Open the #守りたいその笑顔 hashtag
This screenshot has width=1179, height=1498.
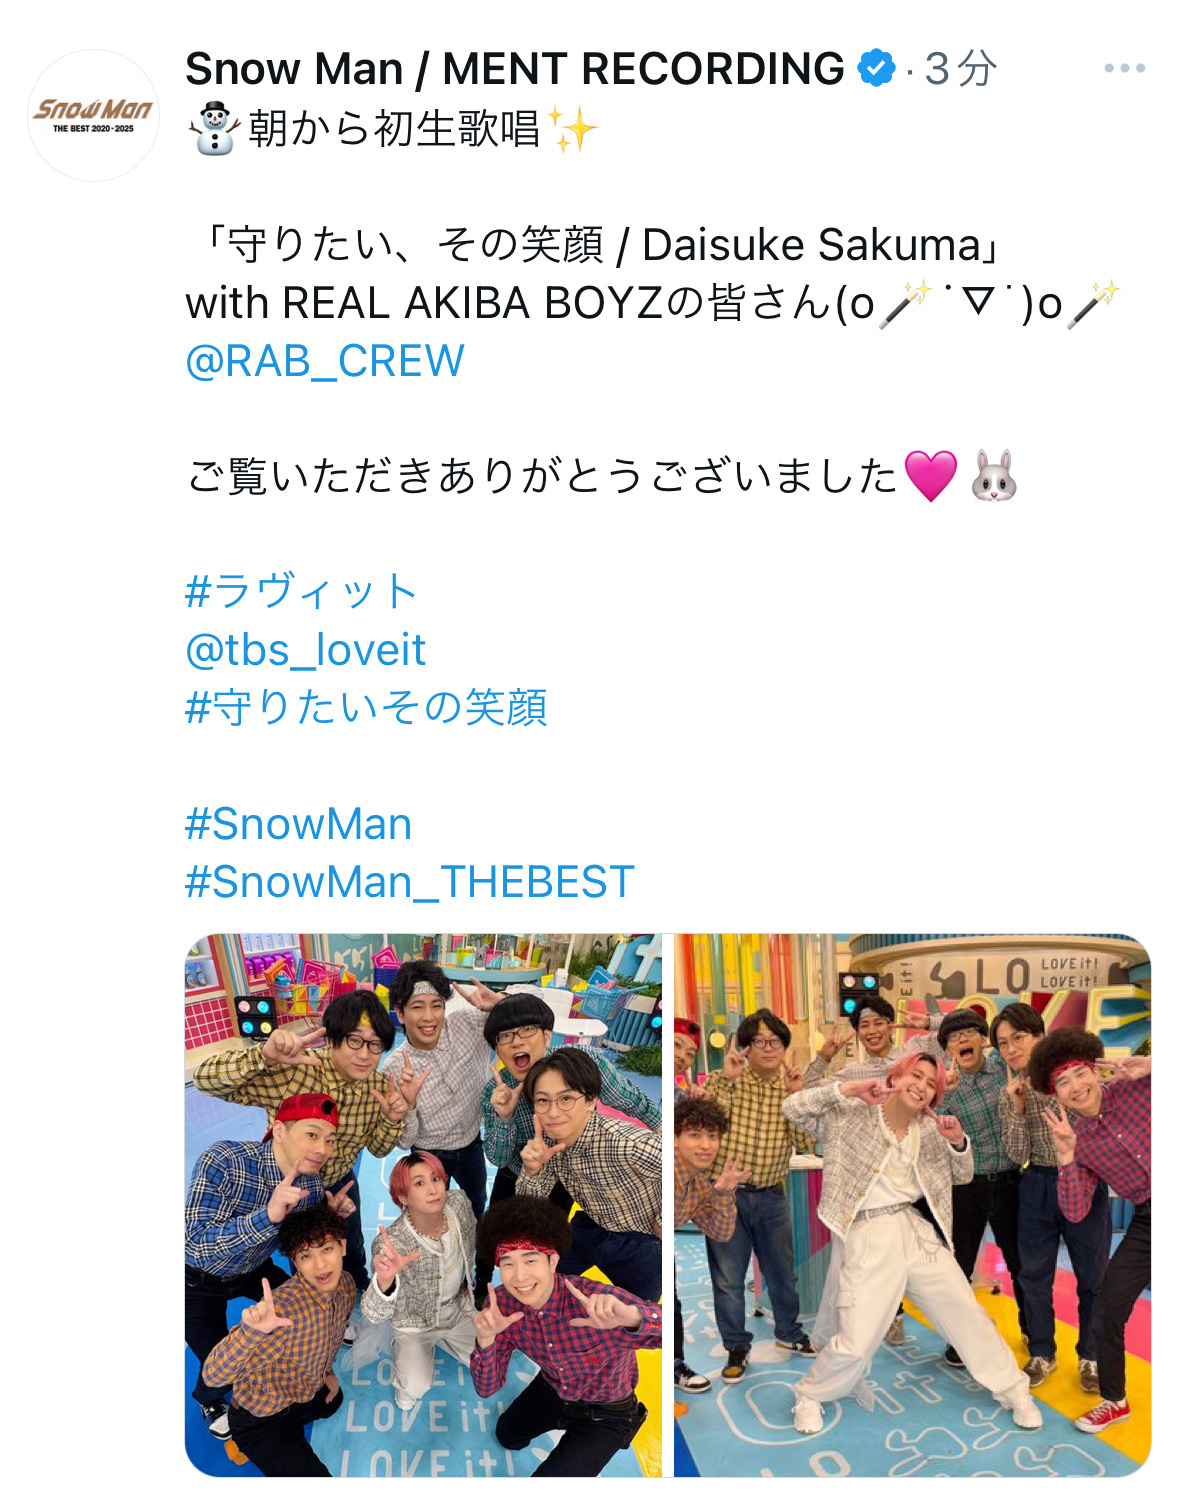coord(366,707)
